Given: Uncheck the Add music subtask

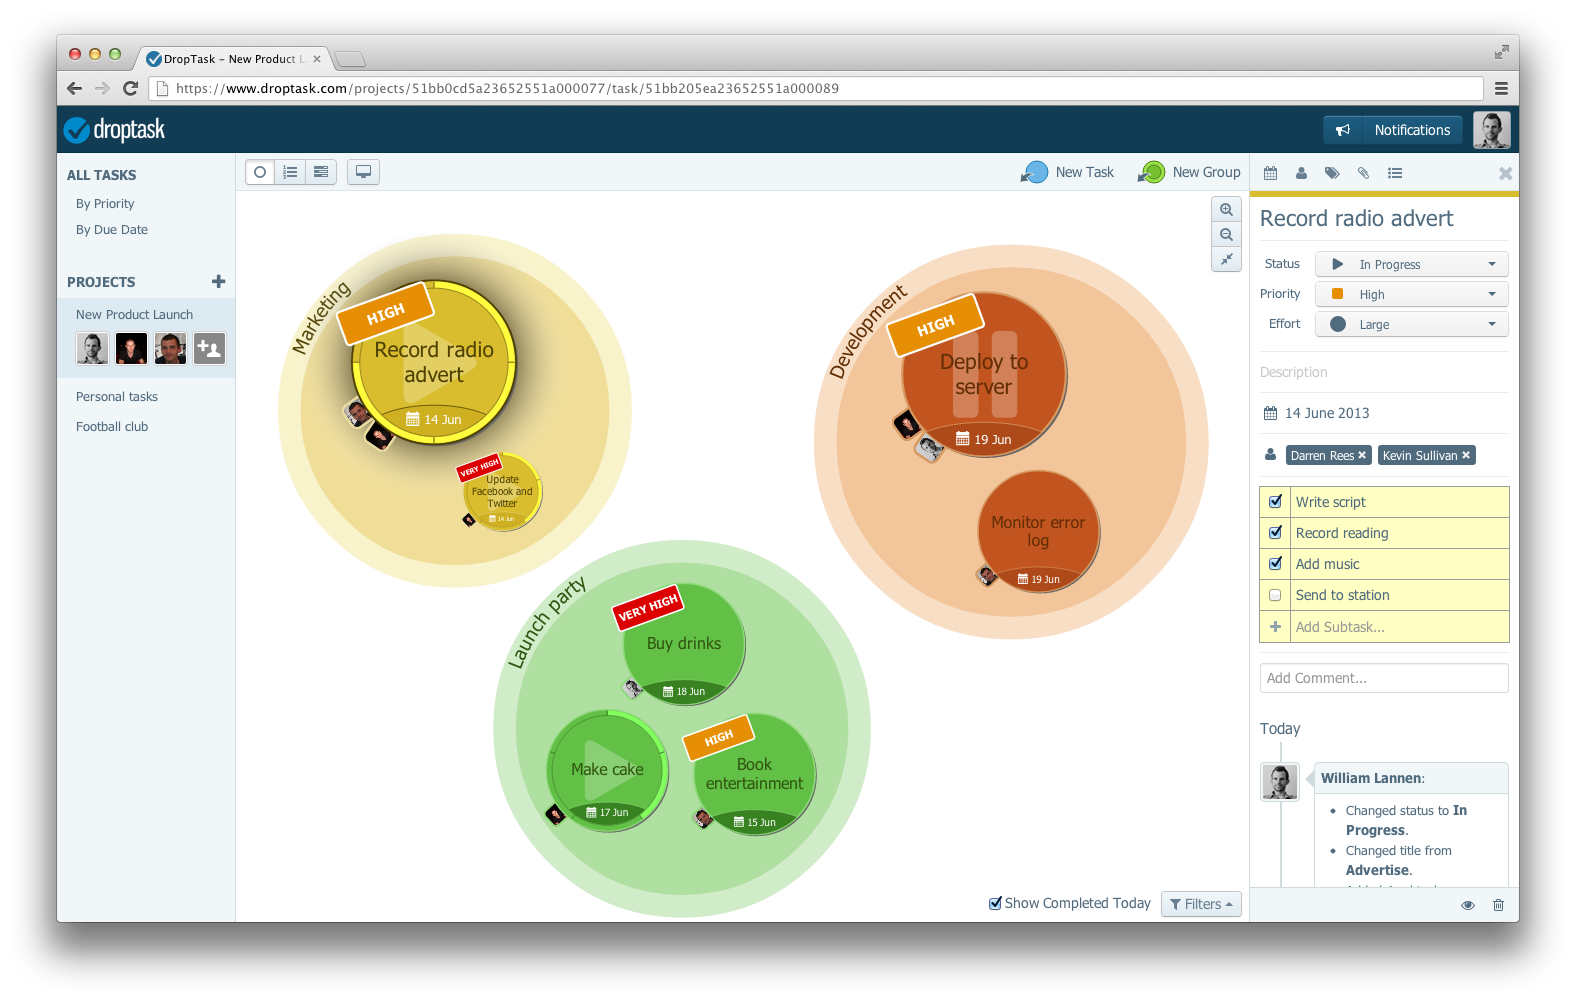Looking at the screenshot, I should [1275, 564].
